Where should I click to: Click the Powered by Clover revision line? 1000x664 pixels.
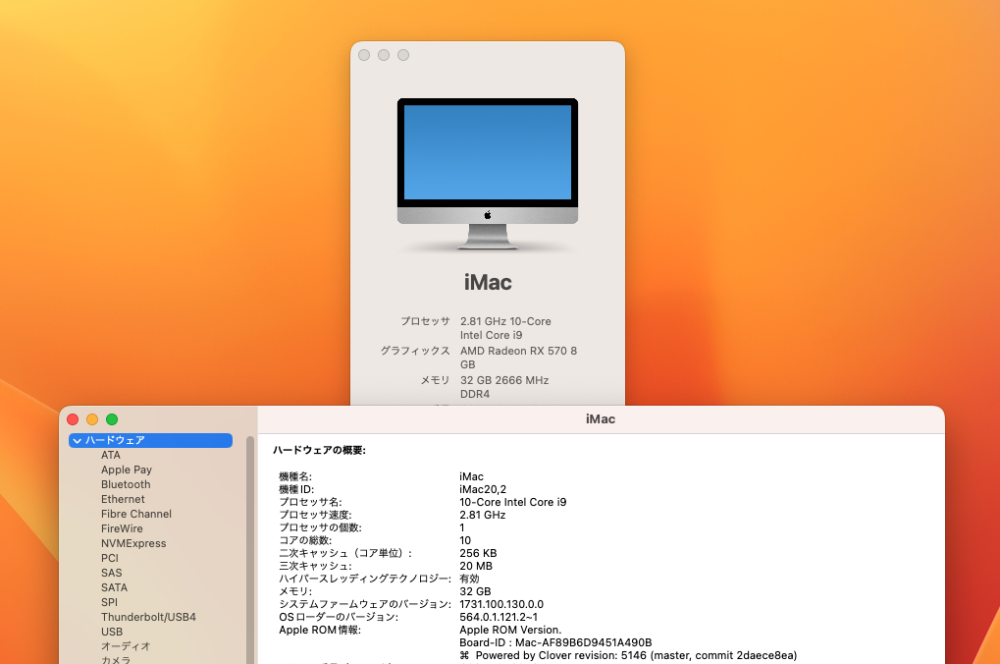click(x=628, y=655)
